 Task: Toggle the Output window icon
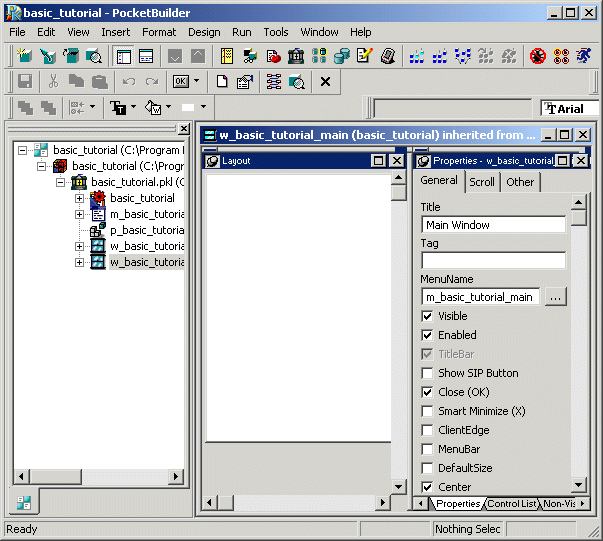[x=146, y=56]
